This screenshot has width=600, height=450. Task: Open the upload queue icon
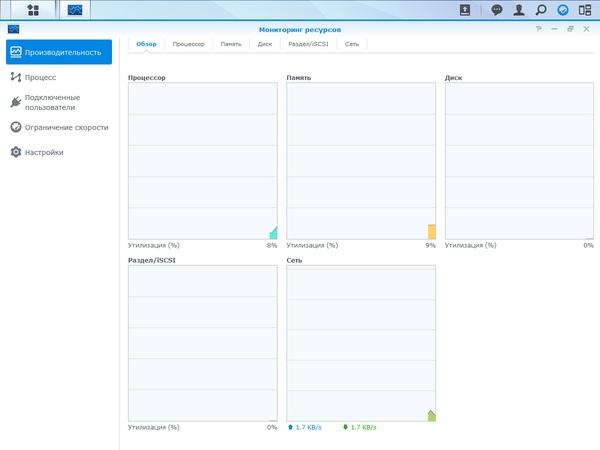(x=465, y=10)
